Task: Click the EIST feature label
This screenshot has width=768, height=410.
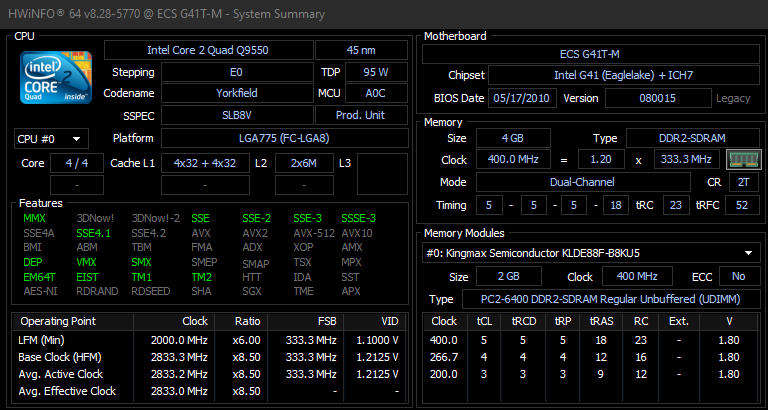Action: 87,277
